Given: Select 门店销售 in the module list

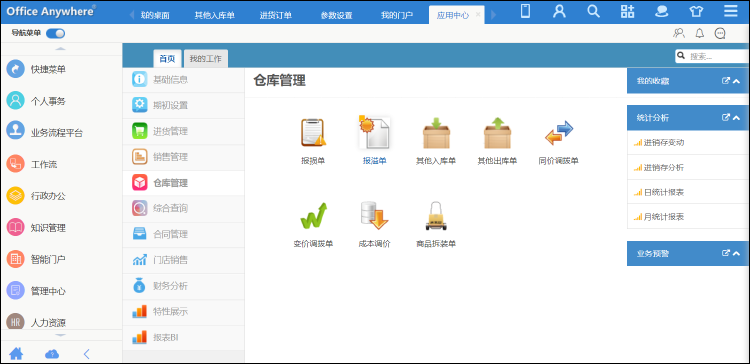Looking at the screenshot, I should [x=183, y=260].
